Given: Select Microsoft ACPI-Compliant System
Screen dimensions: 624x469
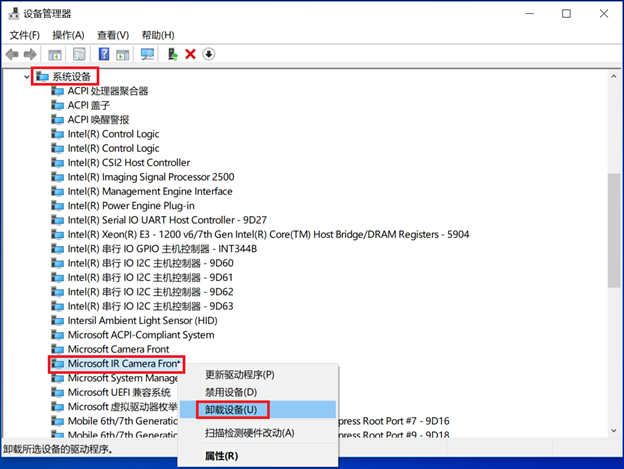Looking at the screenshot, I should (x=141, y=335).
